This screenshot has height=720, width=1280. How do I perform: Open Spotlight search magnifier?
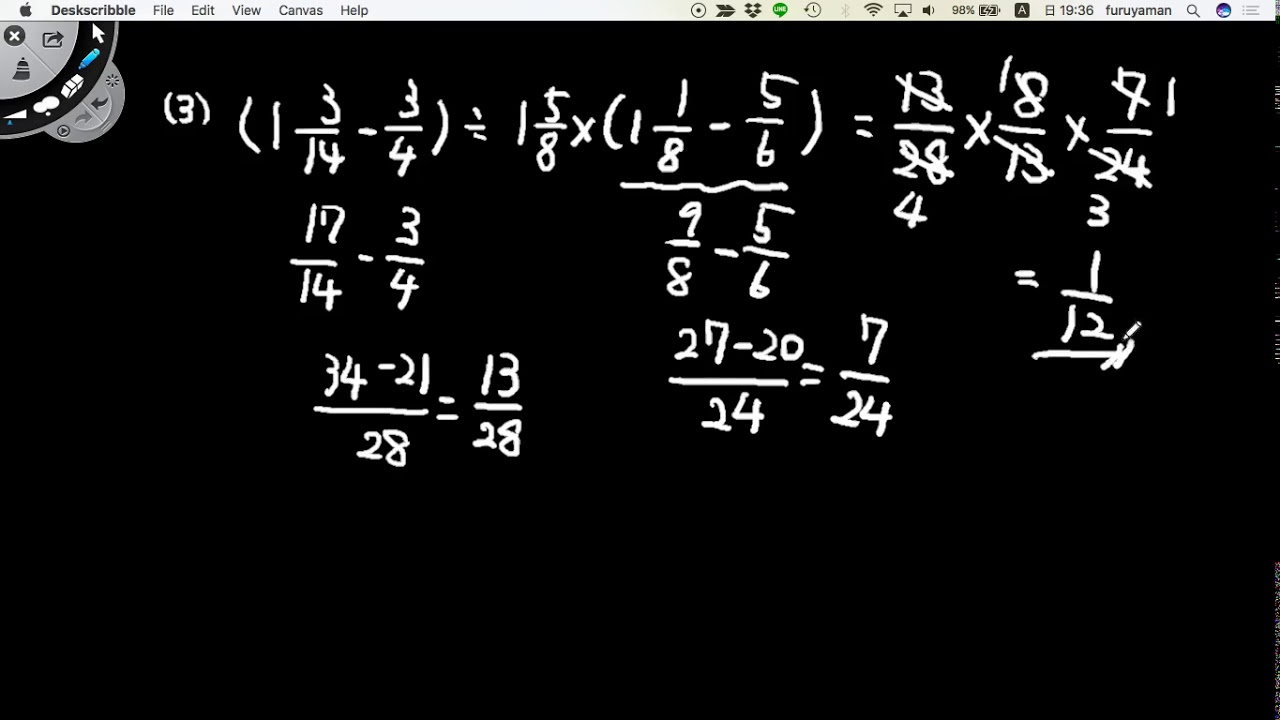(x=1193, y=10)
